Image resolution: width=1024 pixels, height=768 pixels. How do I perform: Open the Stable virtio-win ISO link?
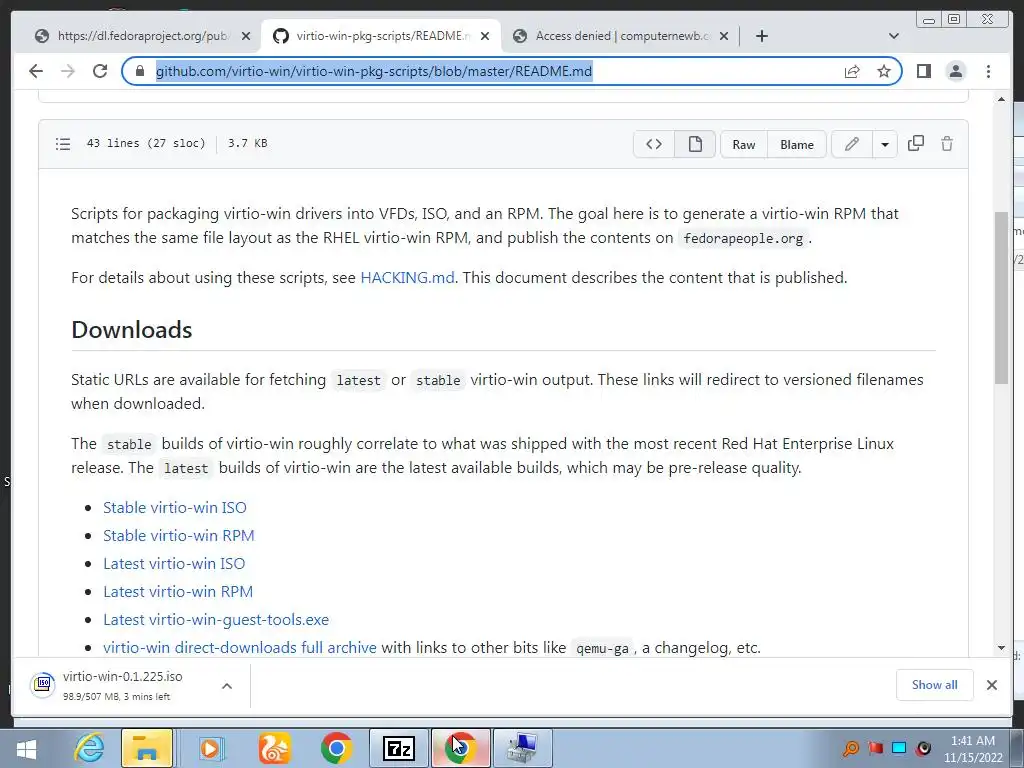click(175, 507)
